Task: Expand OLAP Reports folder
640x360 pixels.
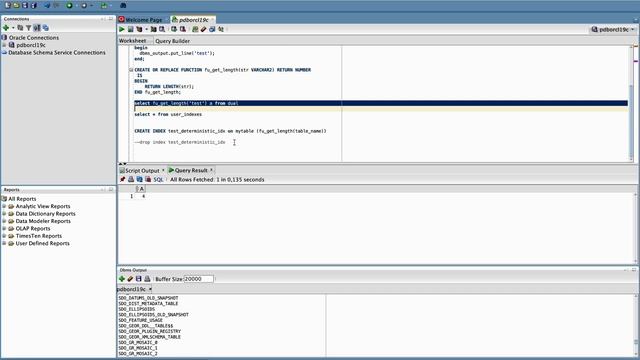Action: pyautogui.click(x=4, y=228)
